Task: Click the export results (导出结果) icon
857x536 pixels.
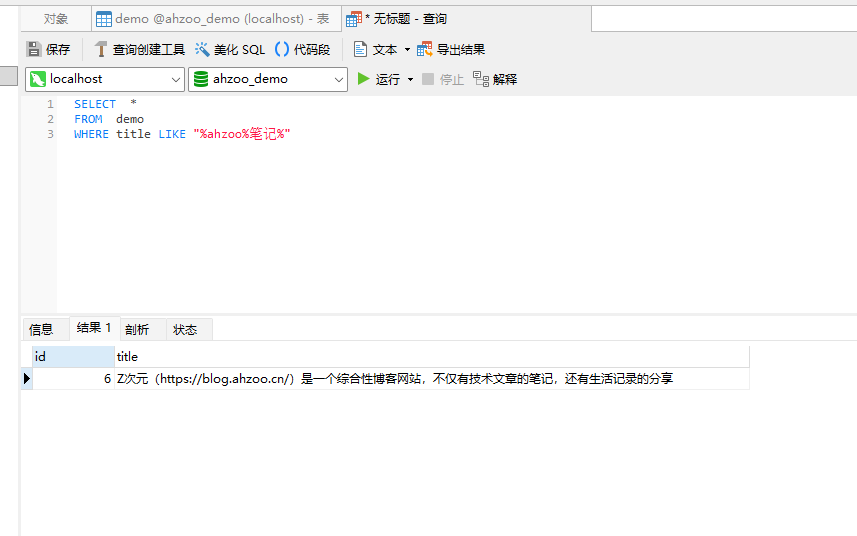Action: (425, 49)
